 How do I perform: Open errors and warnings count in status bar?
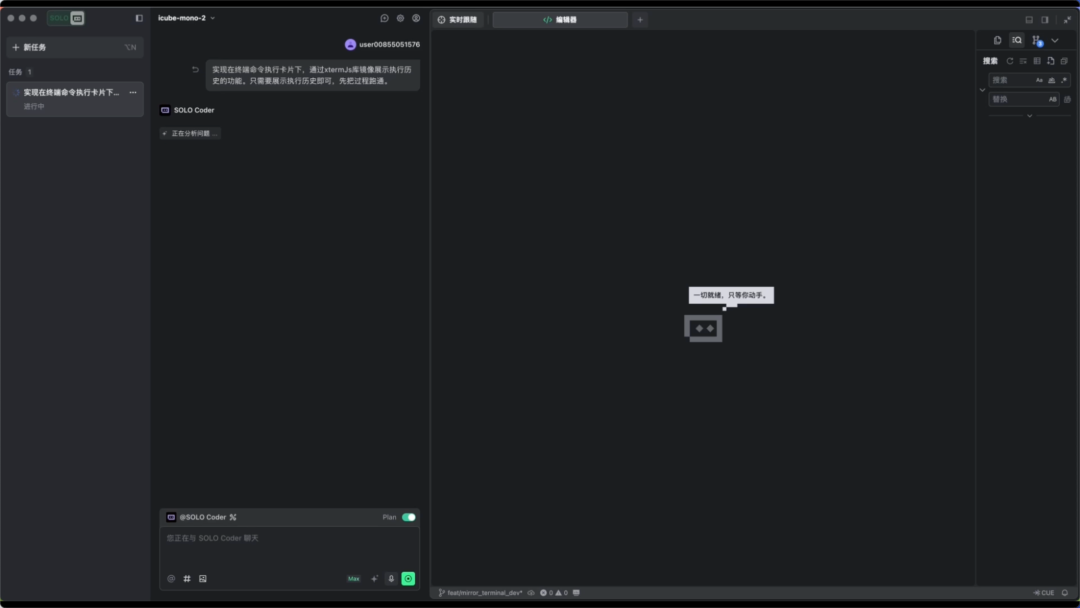554,593
